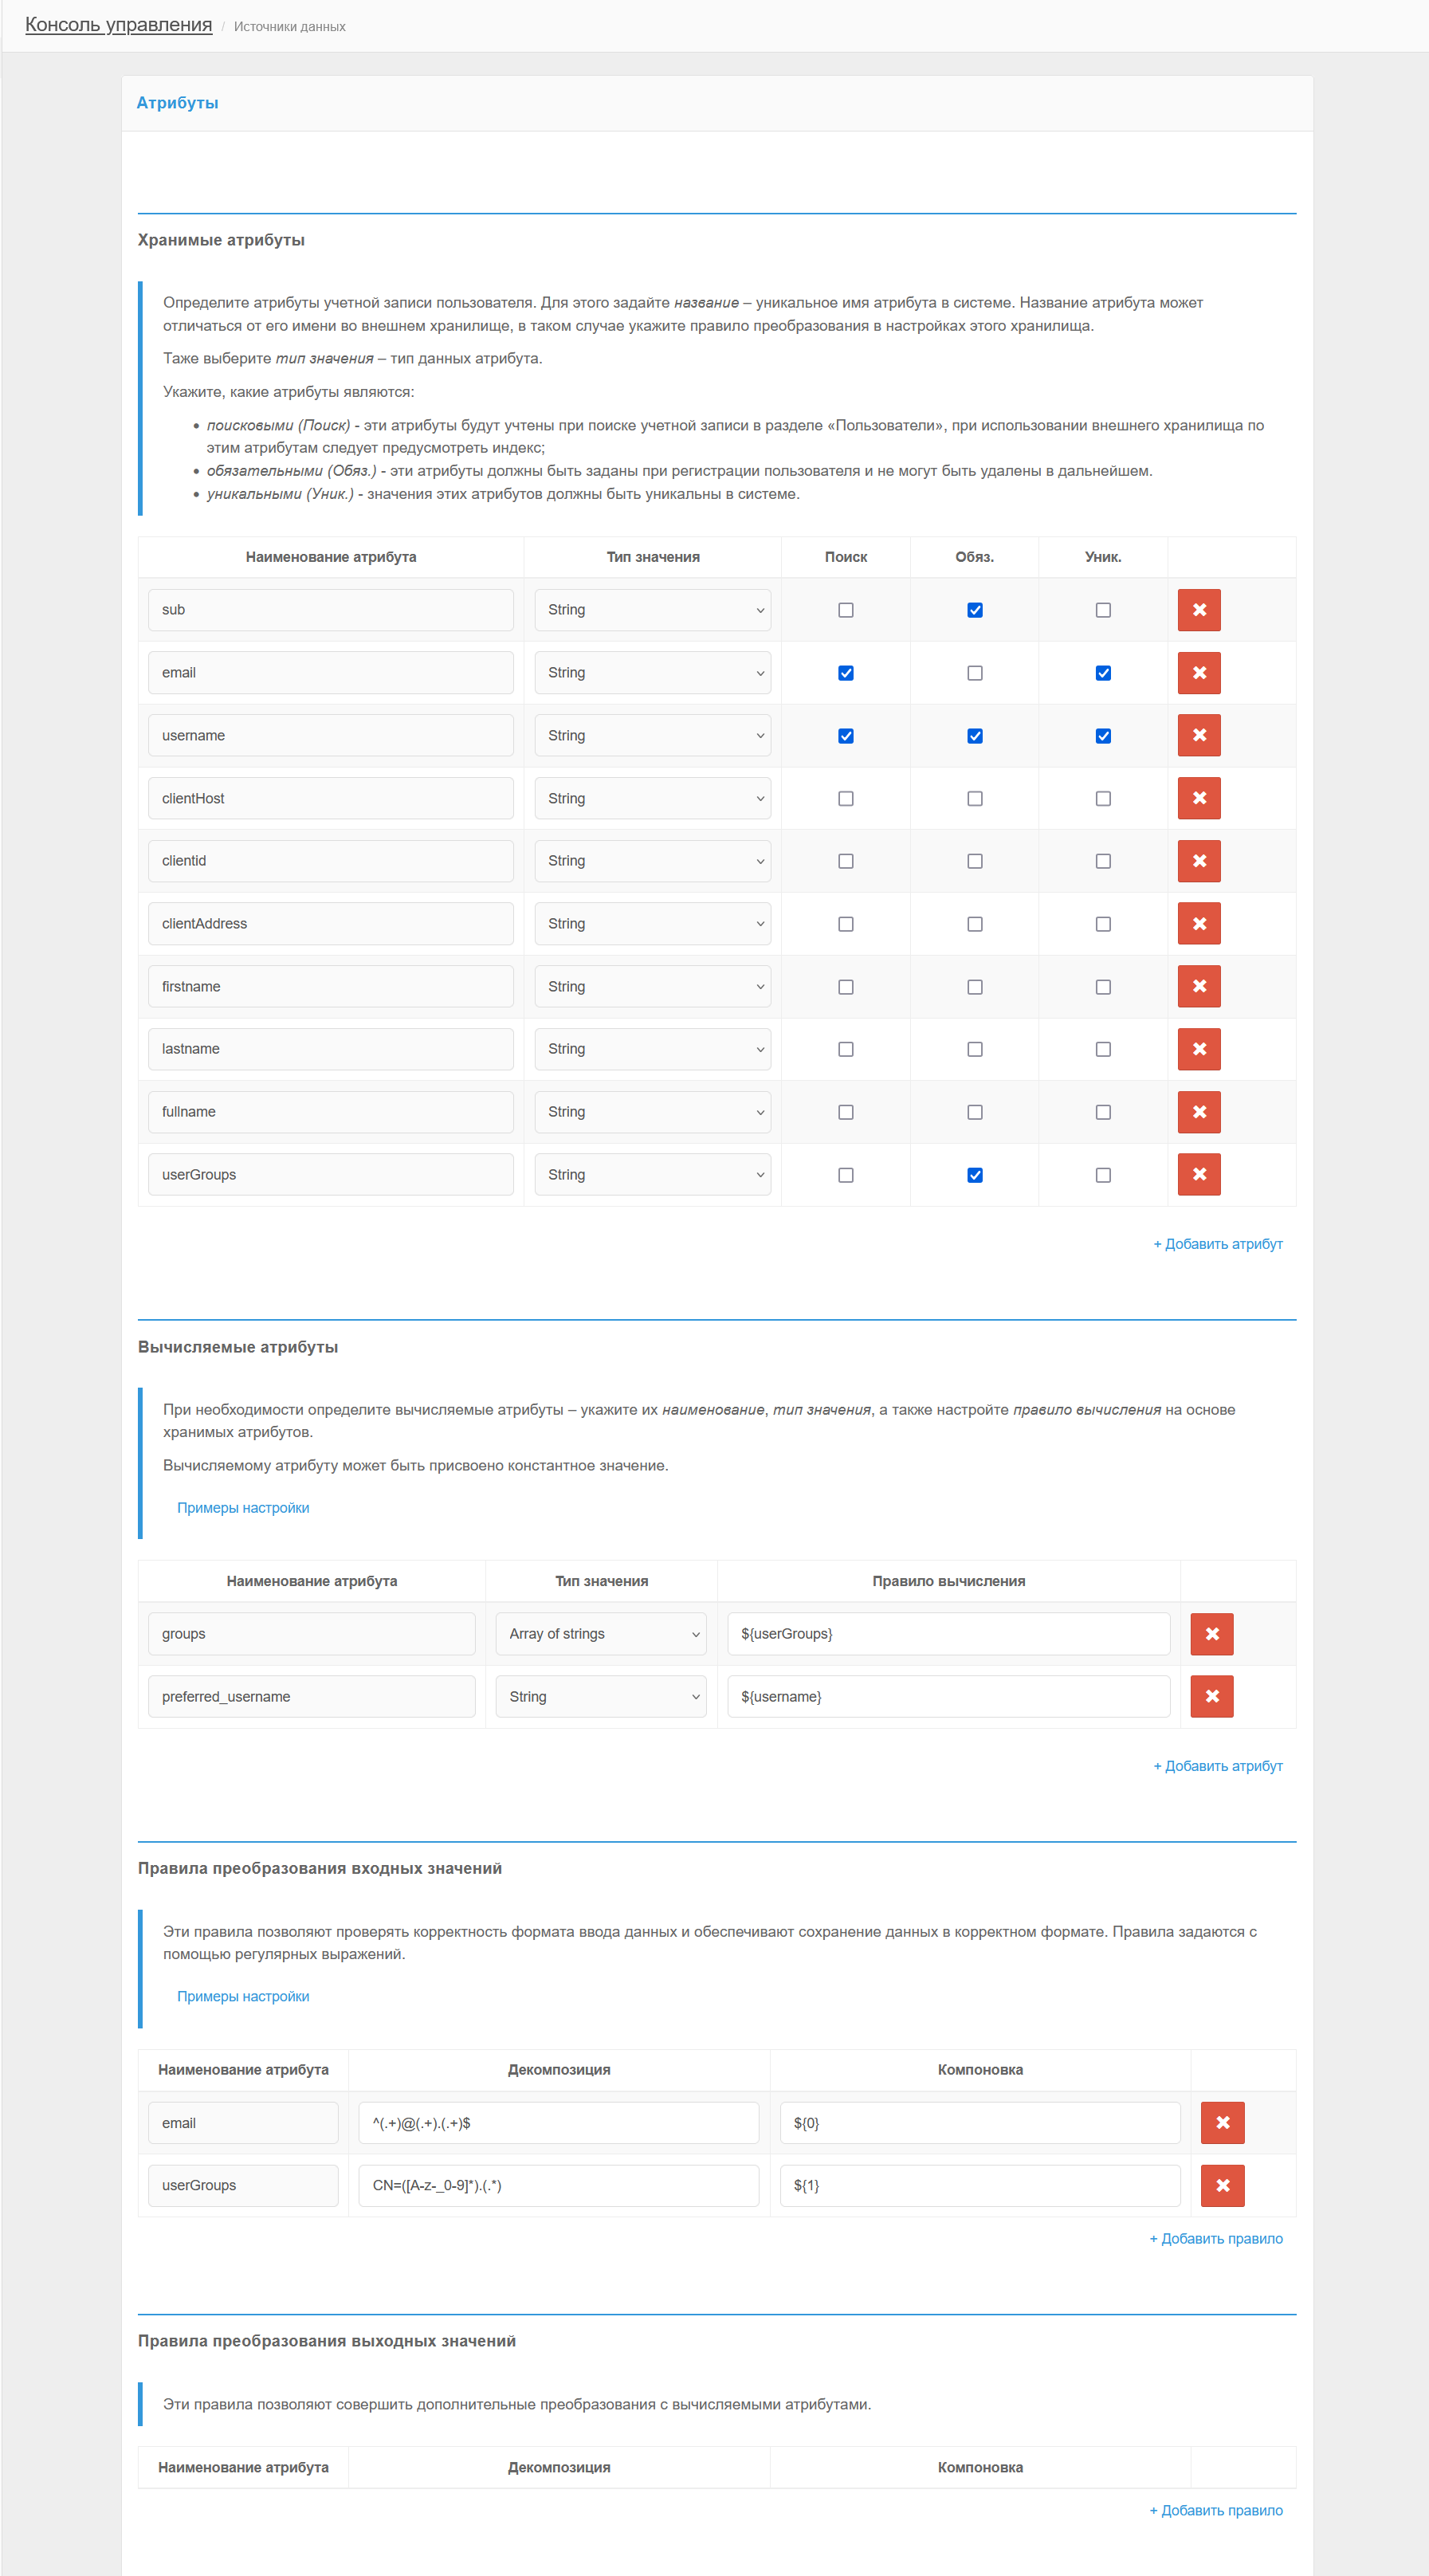Screen dimensions: 1429x2576
Task: Uncheck unique for the email attribute
Action: click(x=1103, y=673)
